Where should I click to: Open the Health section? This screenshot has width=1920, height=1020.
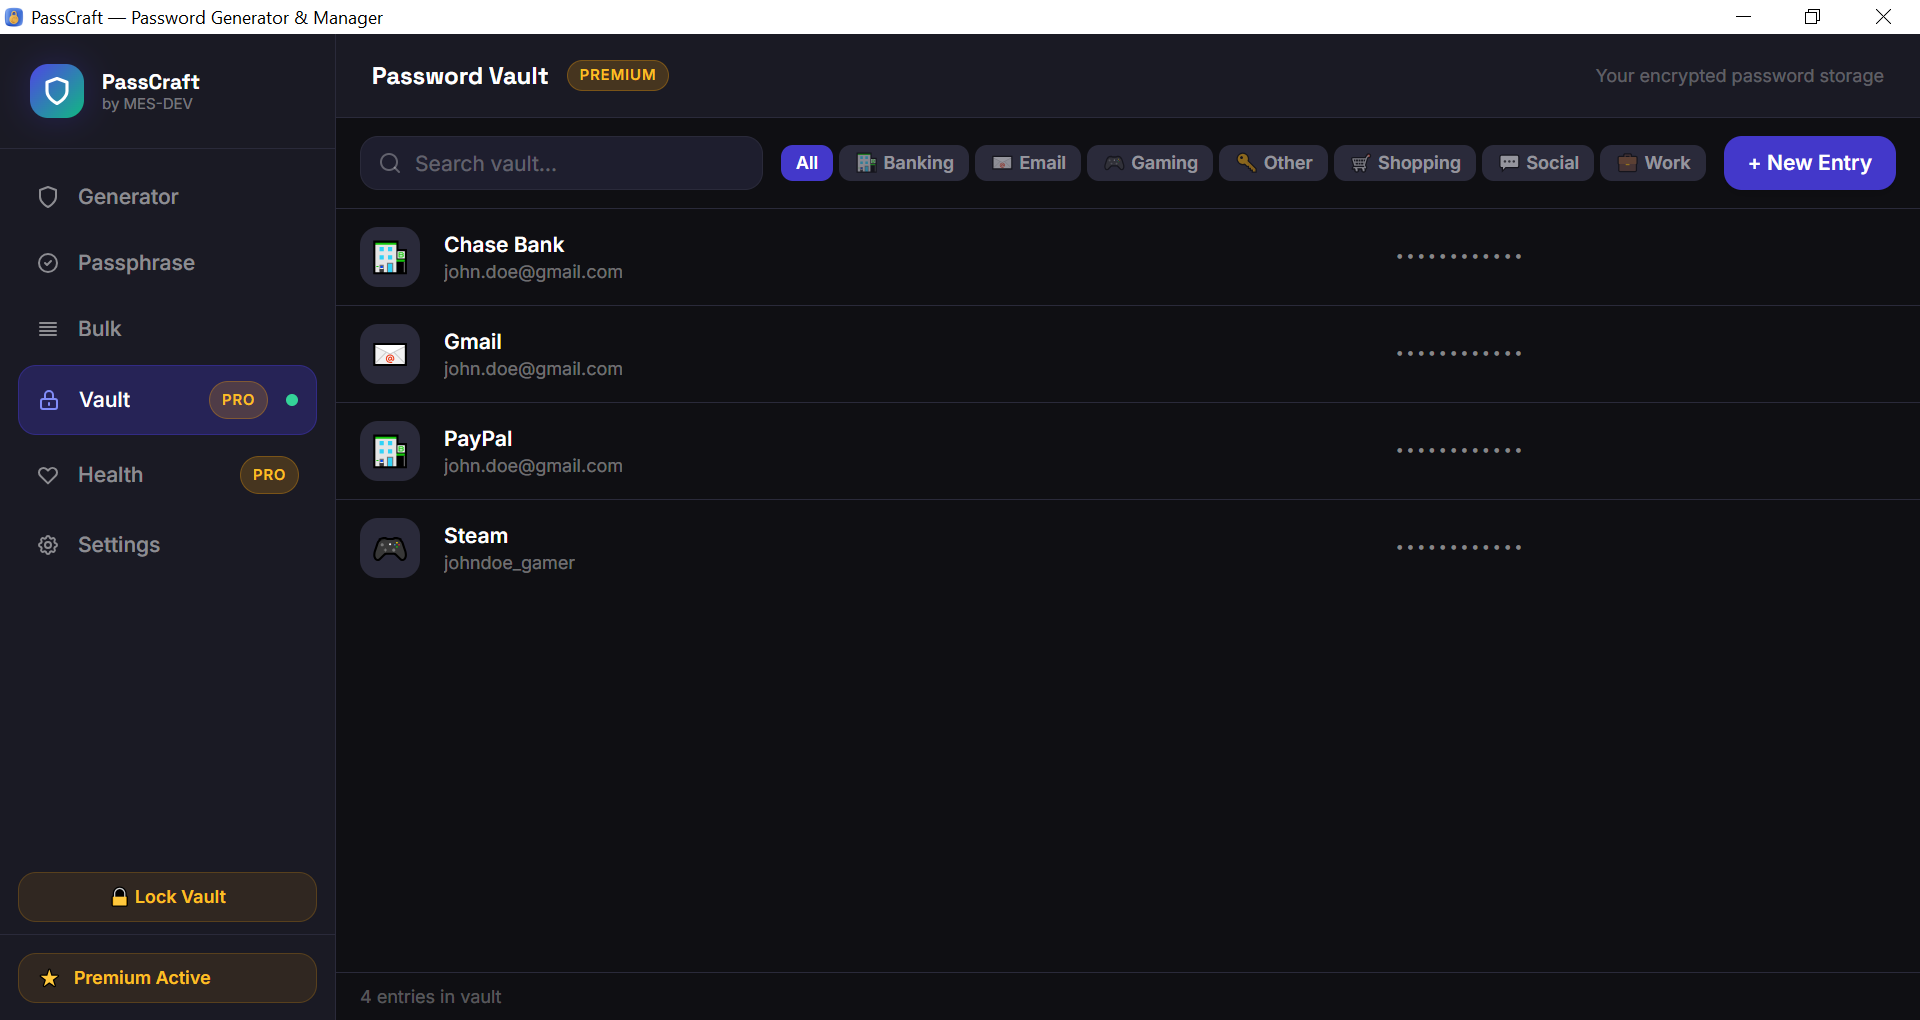[167, 475]
